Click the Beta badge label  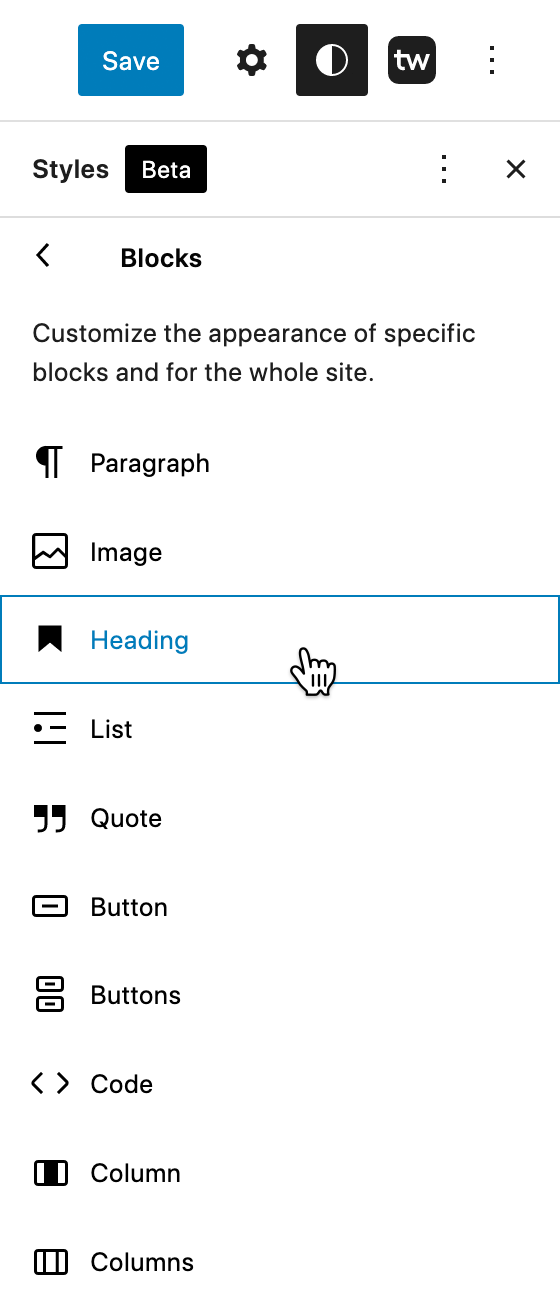click(166, 169)
